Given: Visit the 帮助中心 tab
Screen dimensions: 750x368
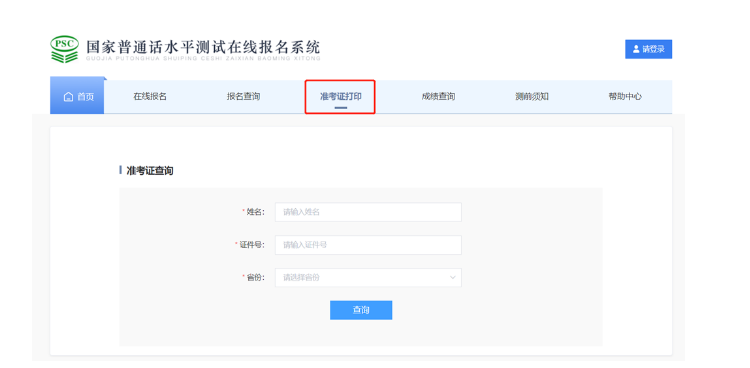Looking at the screenshot, I should [x=625, y=97].
